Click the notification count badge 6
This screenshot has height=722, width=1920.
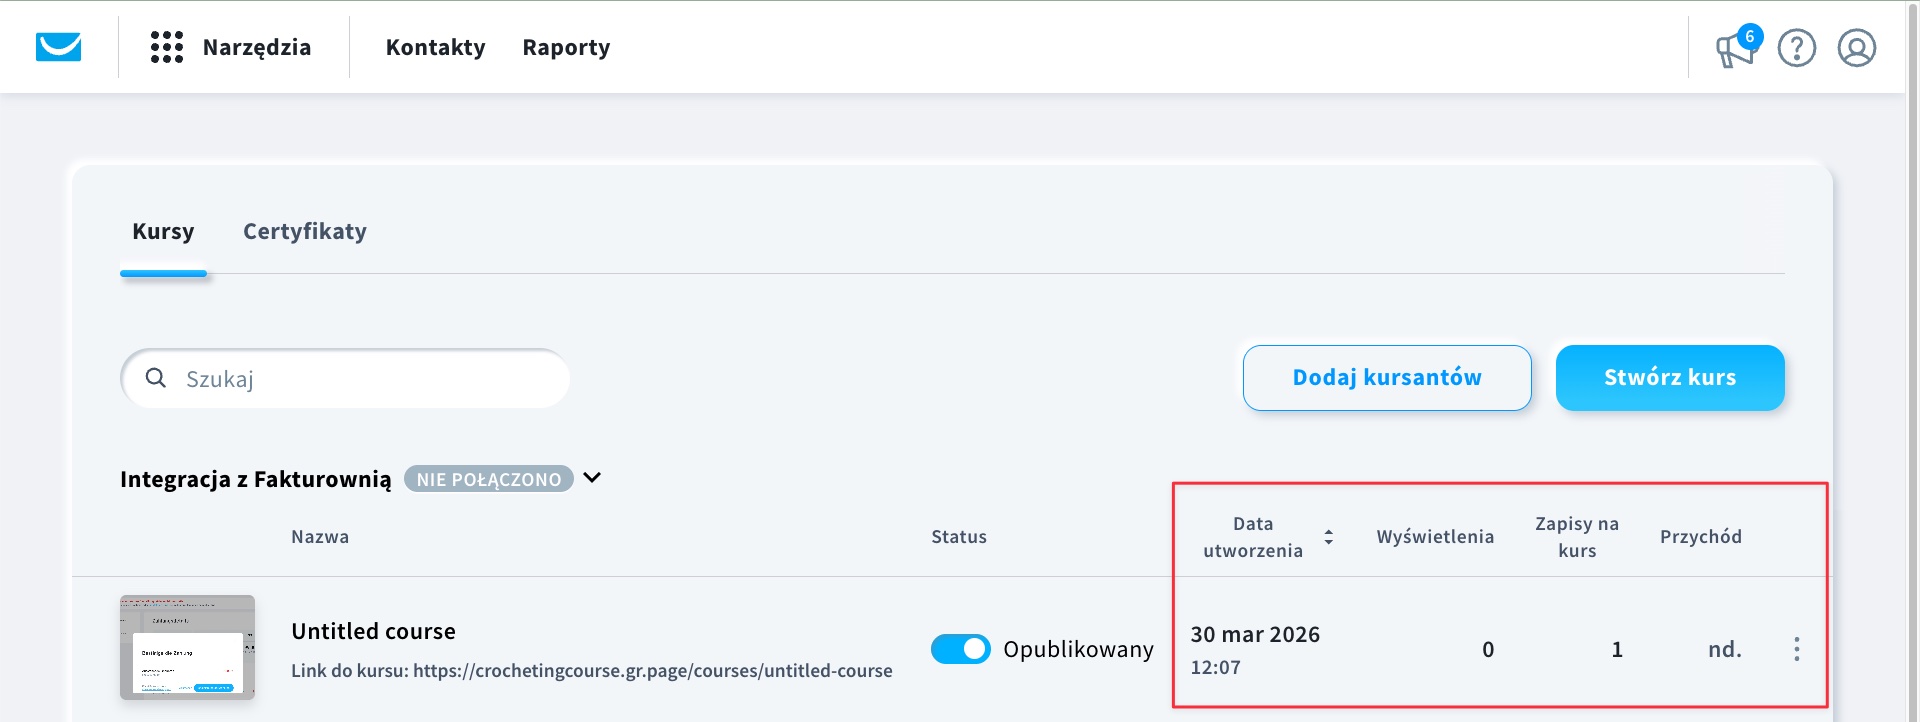coord(1749,37)
